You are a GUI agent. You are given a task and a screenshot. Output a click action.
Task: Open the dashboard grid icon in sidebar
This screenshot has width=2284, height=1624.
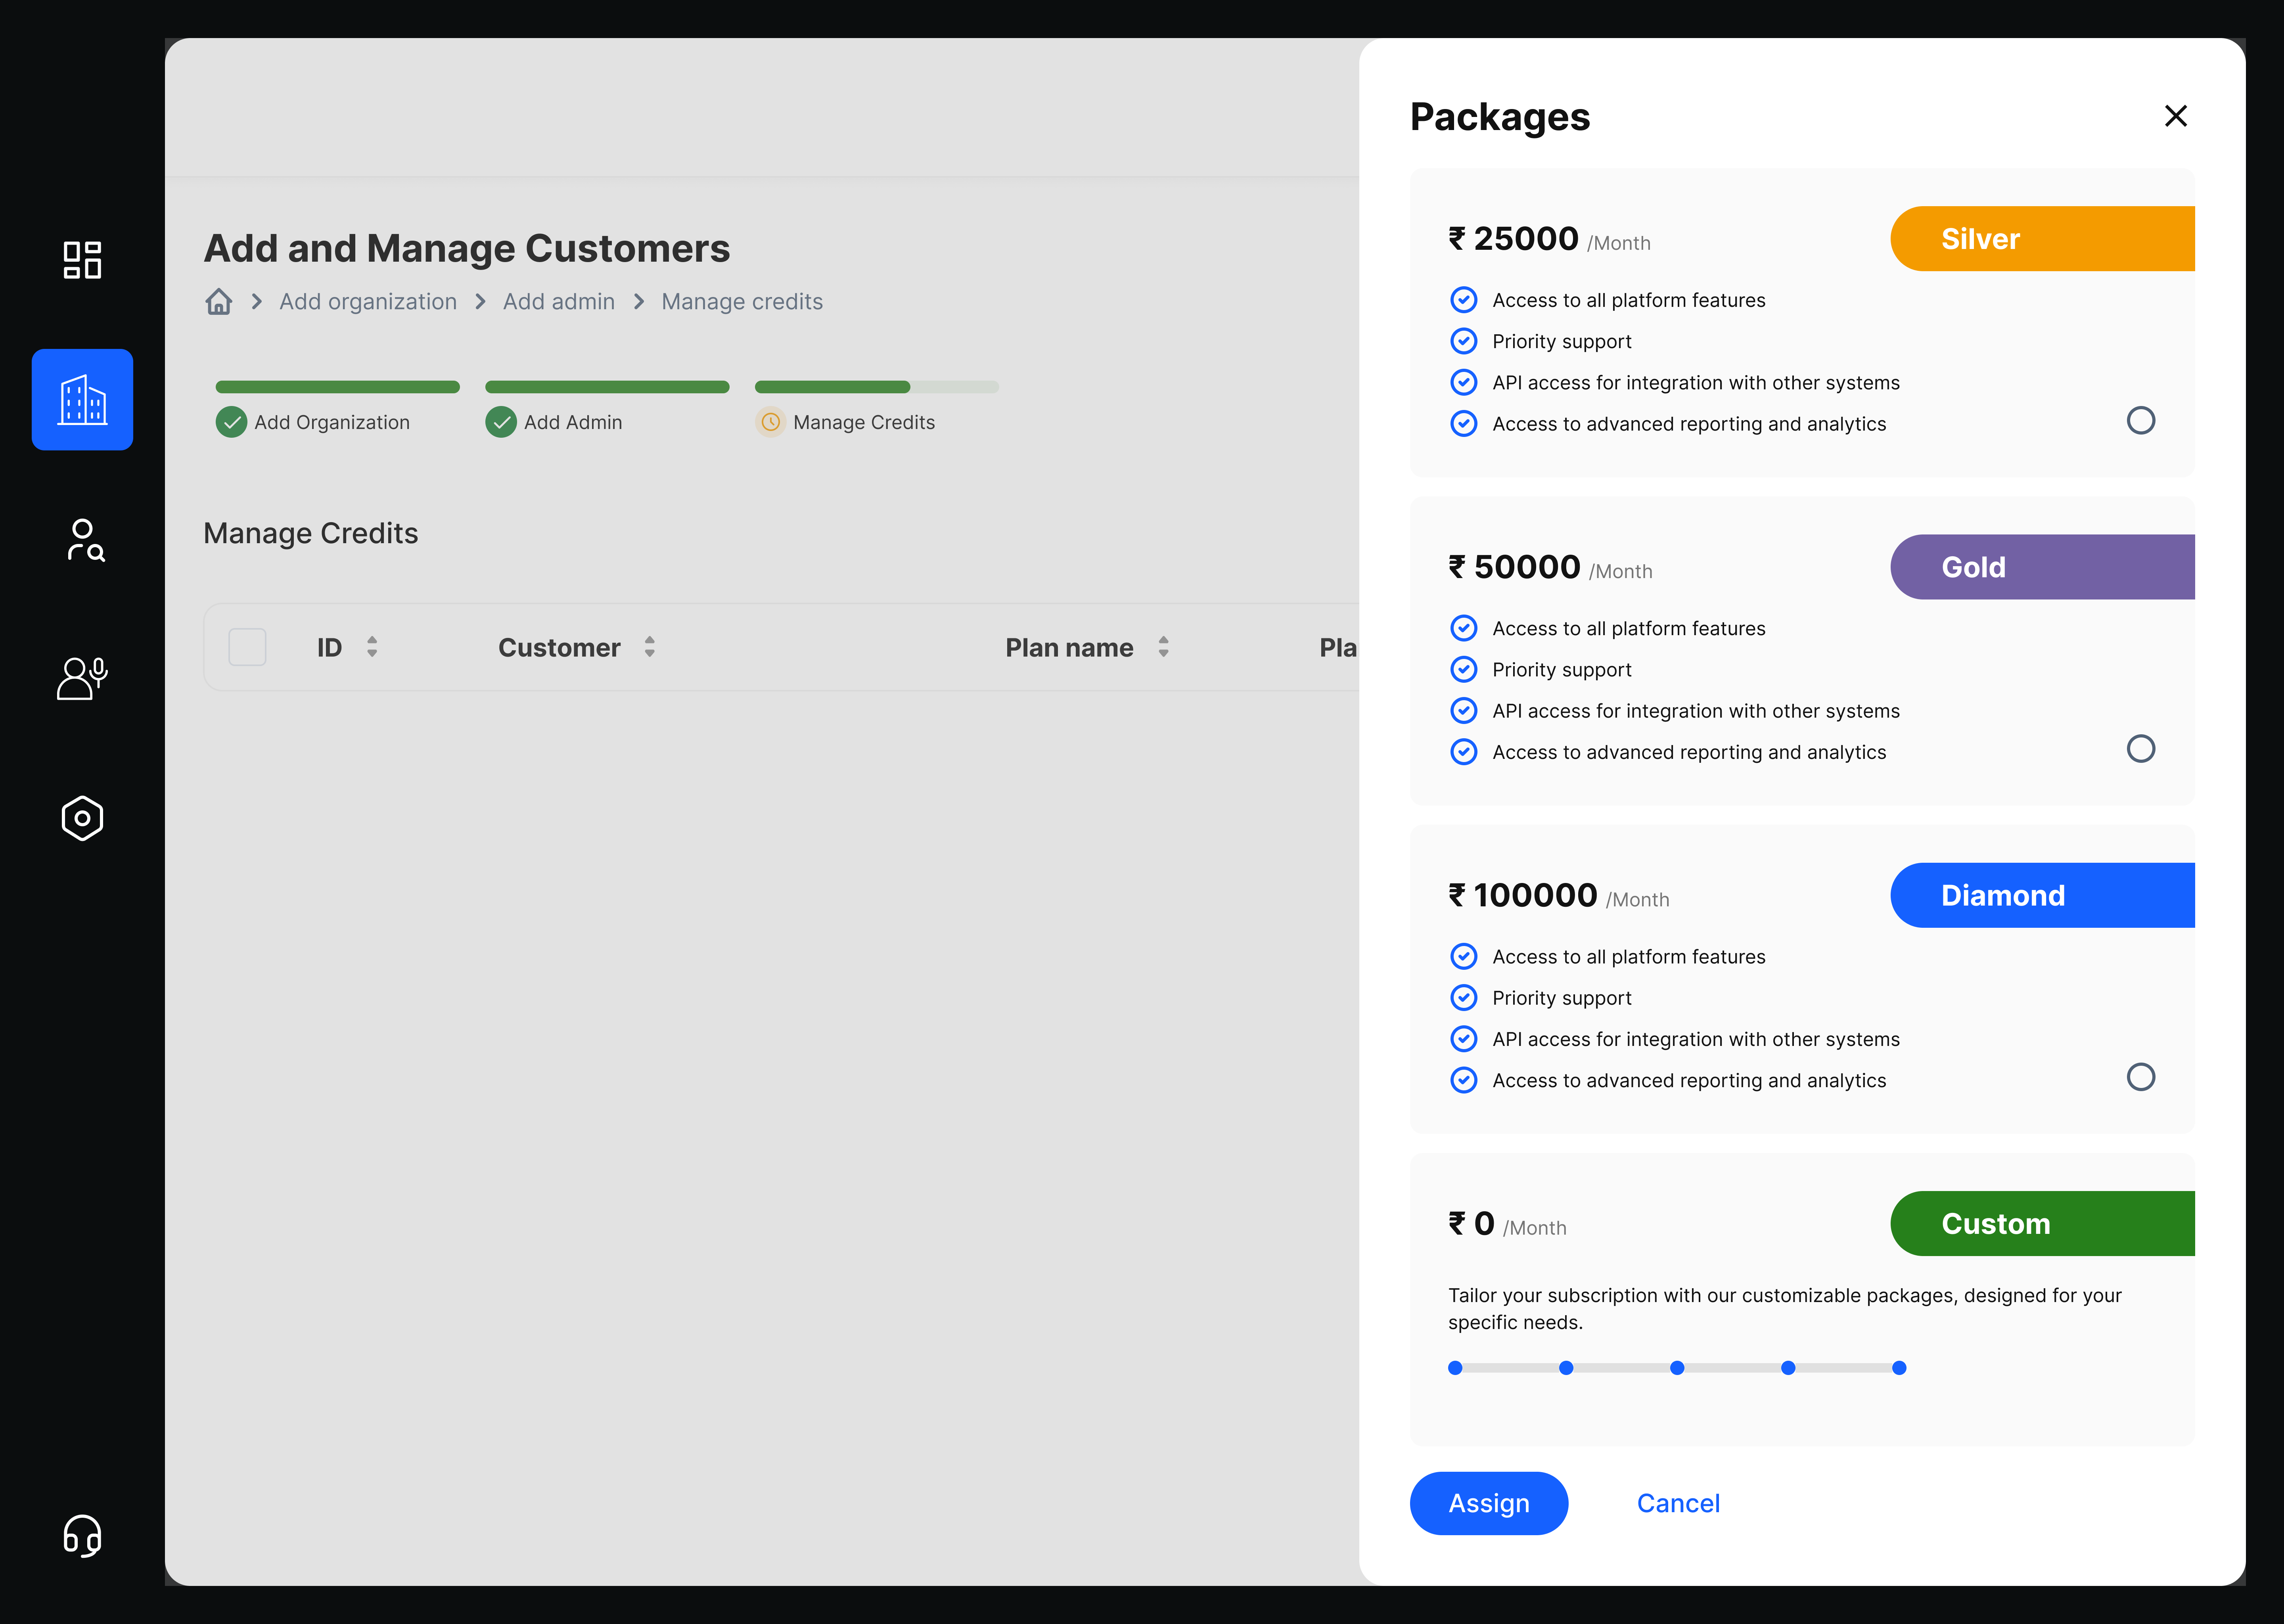click(82, 260)
